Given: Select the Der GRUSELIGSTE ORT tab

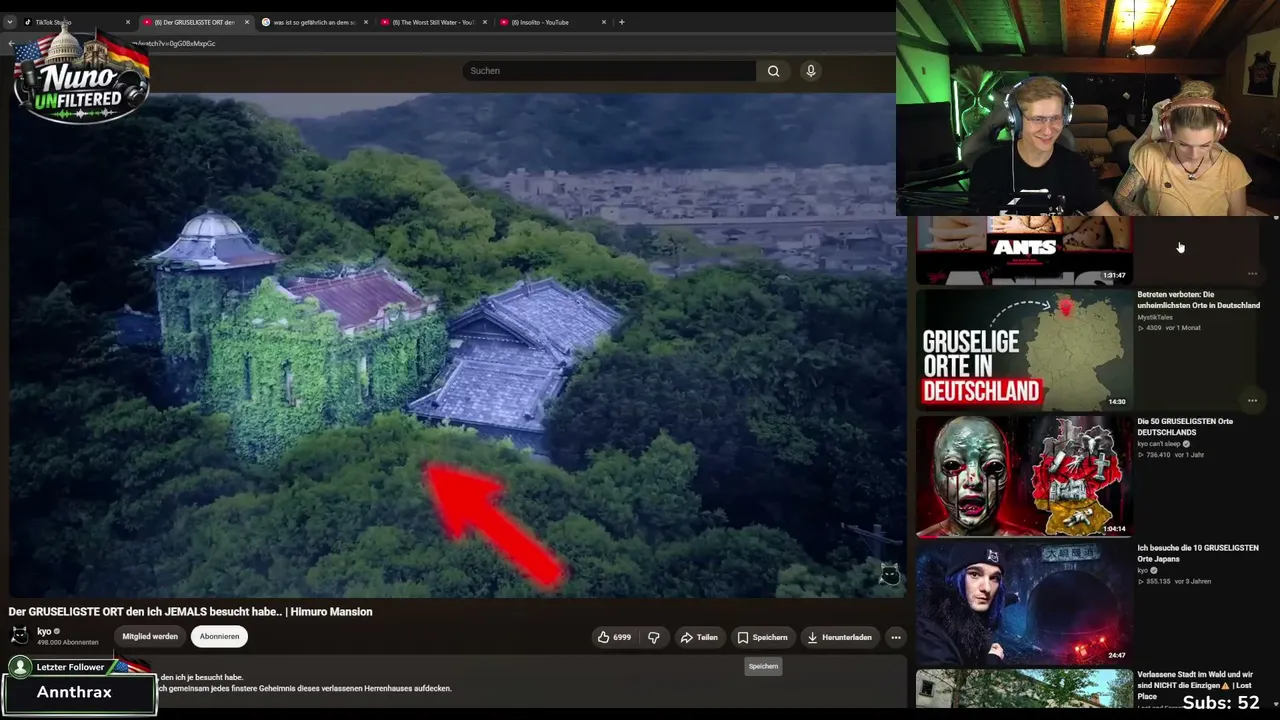Looking at the screenshot, I should pos(194,22).
